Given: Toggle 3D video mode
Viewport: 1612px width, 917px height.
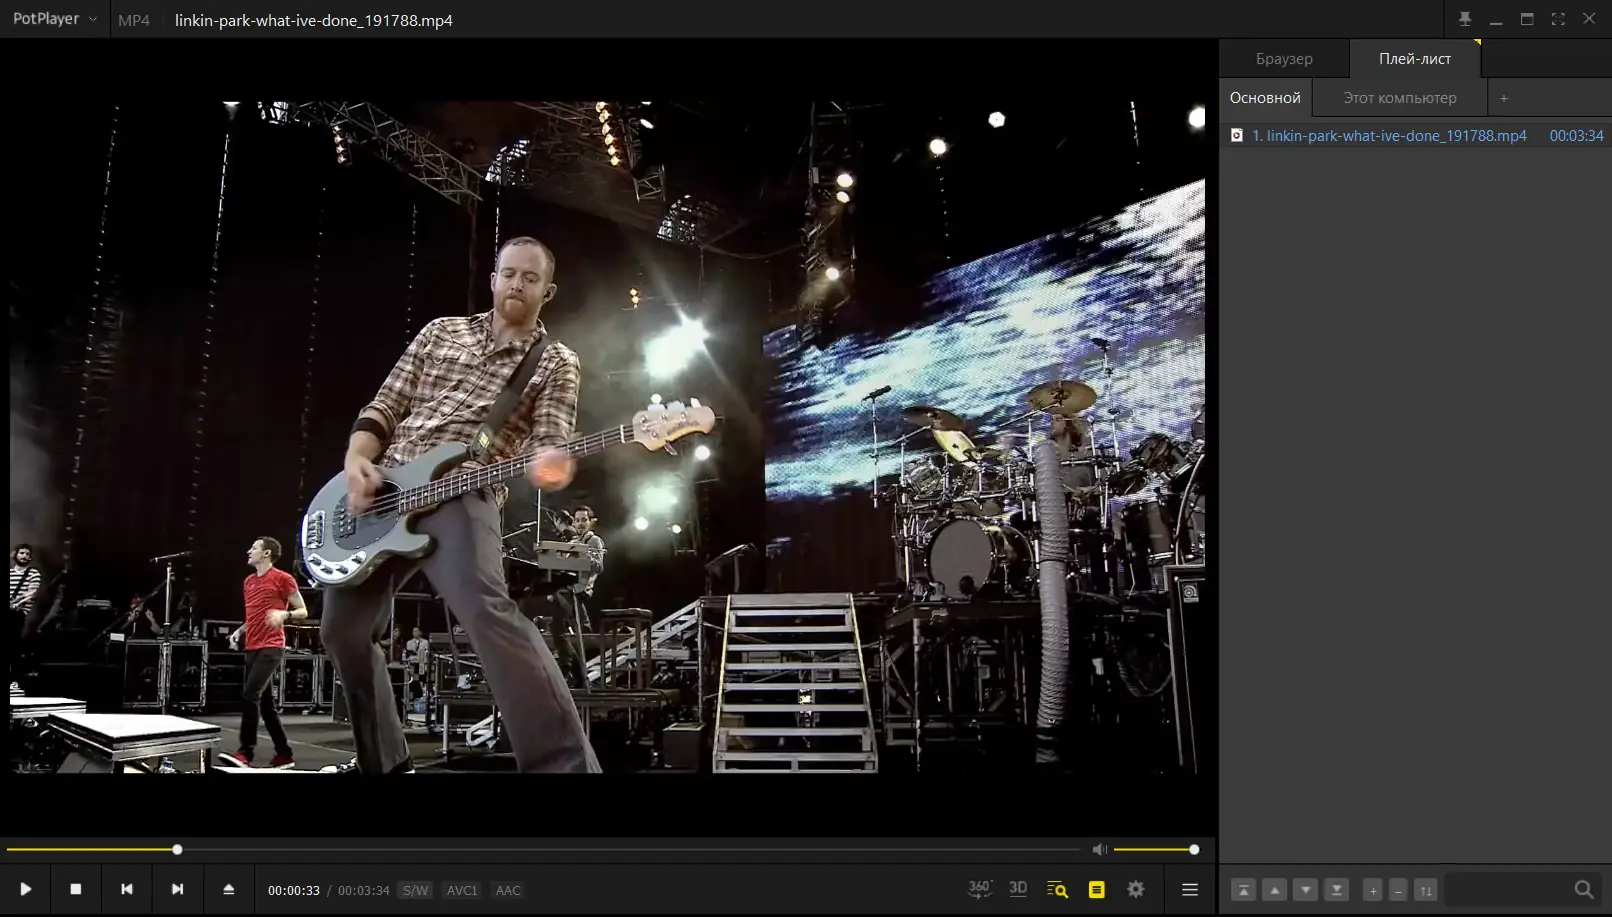Looking at the screenshot, I should tap(1018, 889).
